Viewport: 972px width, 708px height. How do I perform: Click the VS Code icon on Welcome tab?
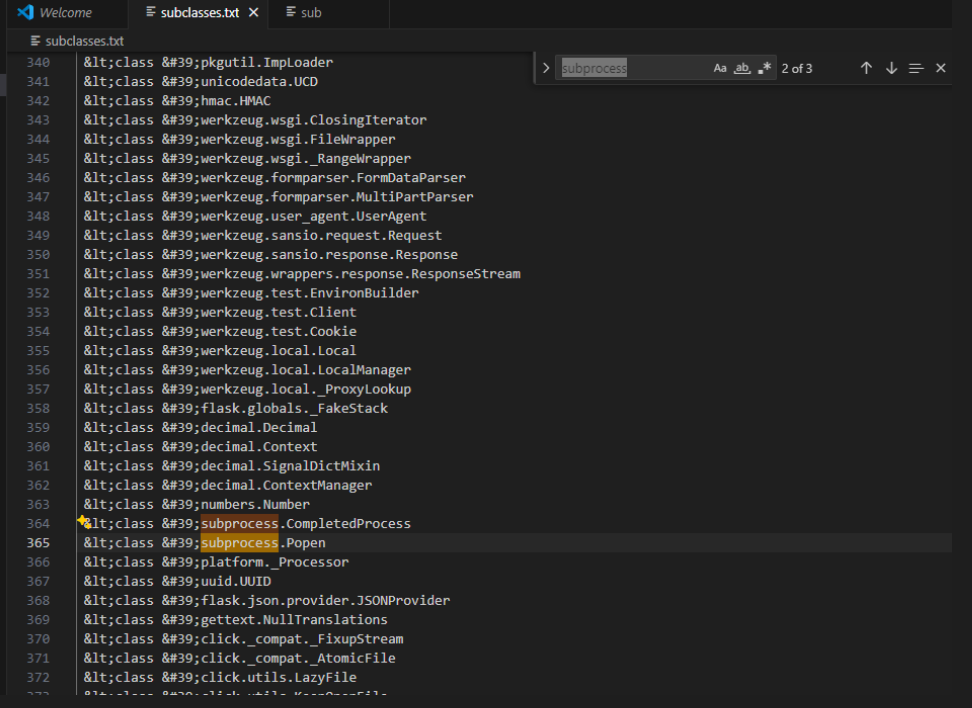click(x=26, y=13)
